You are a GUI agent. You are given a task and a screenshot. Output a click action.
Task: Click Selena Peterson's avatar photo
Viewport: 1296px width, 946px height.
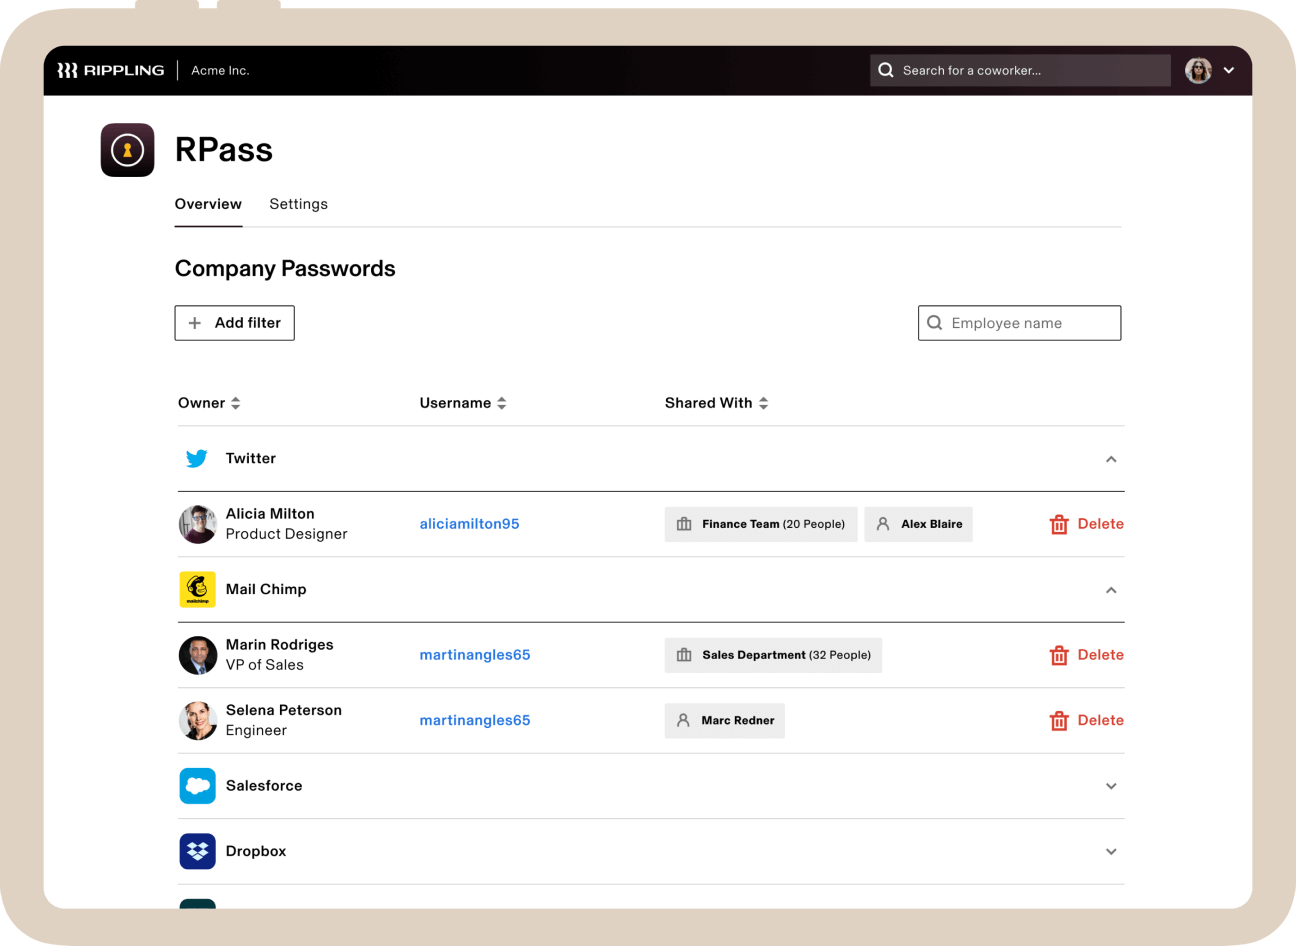(198, 720)
